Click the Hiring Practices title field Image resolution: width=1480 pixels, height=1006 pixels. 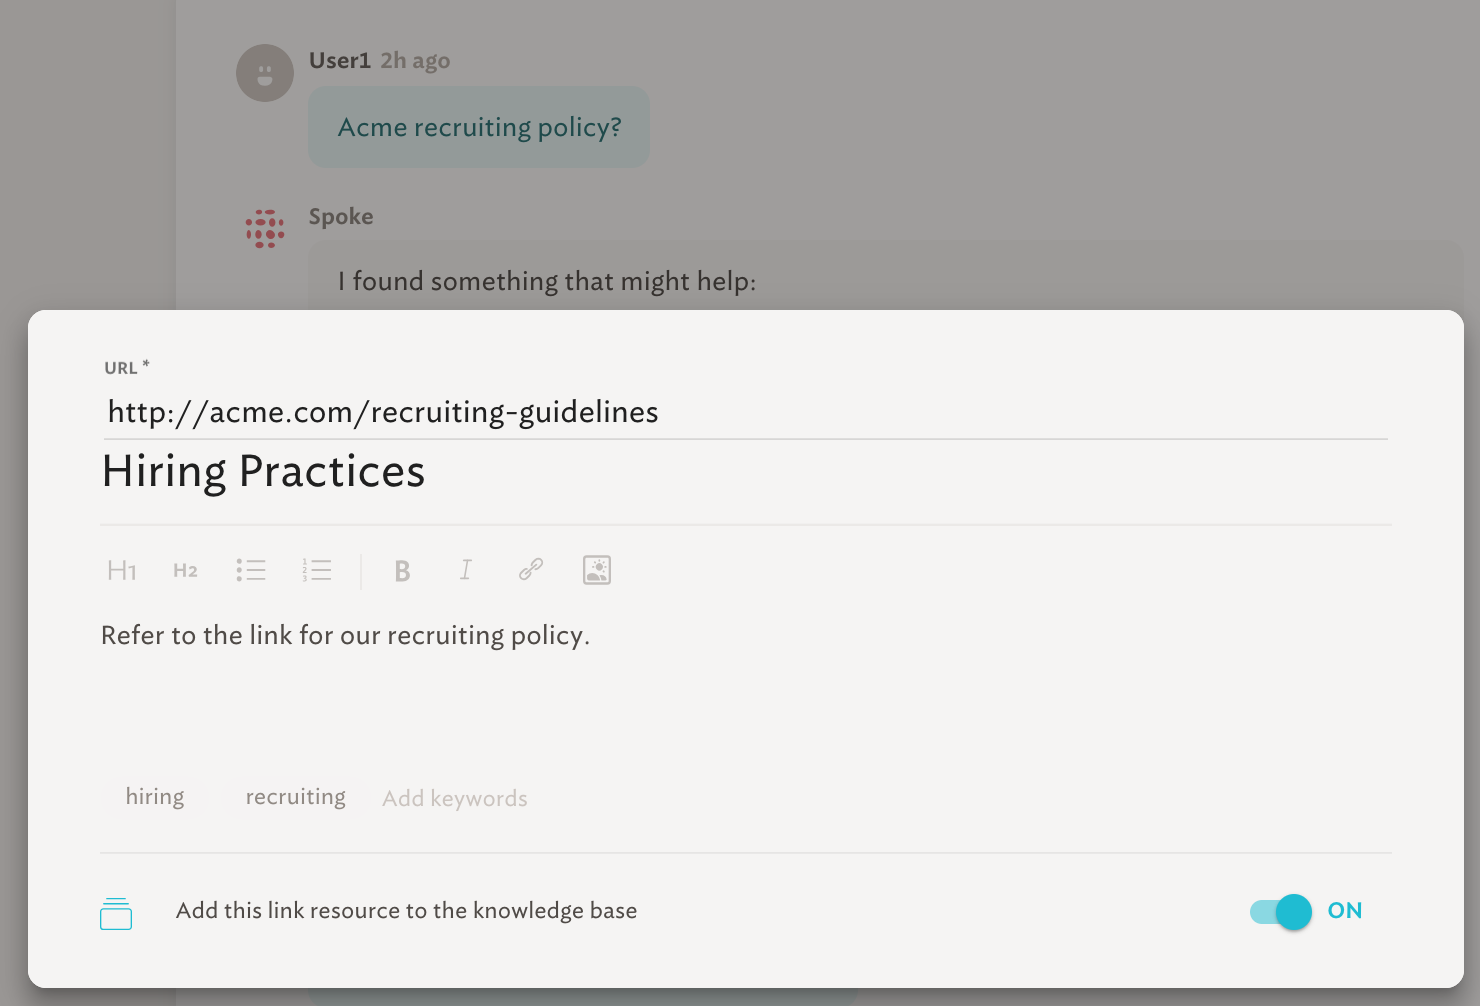745,471
